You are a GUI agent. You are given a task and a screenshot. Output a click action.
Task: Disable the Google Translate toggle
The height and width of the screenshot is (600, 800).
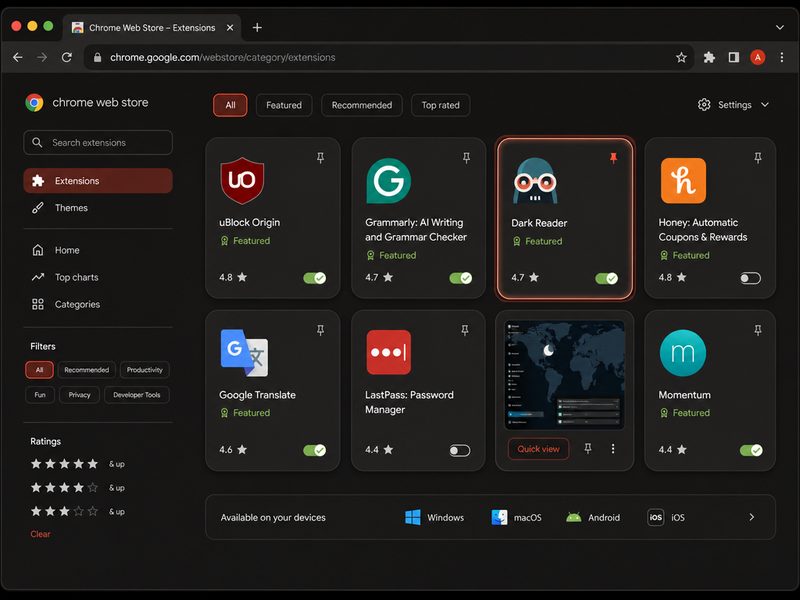(315, 450)
